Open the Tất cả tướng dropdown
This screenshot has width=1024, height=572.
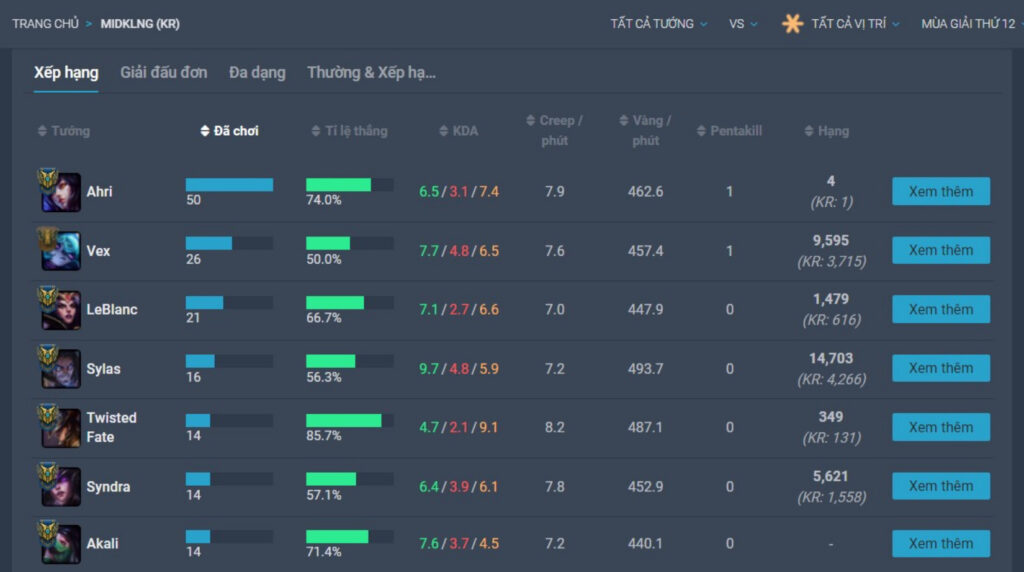658,24
